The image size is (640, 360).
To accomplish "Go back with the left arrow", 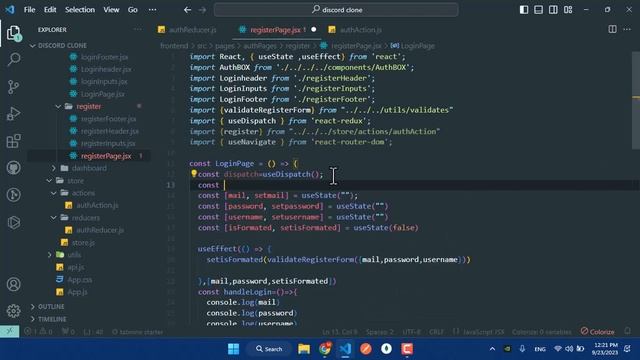I will click(187, 10).
